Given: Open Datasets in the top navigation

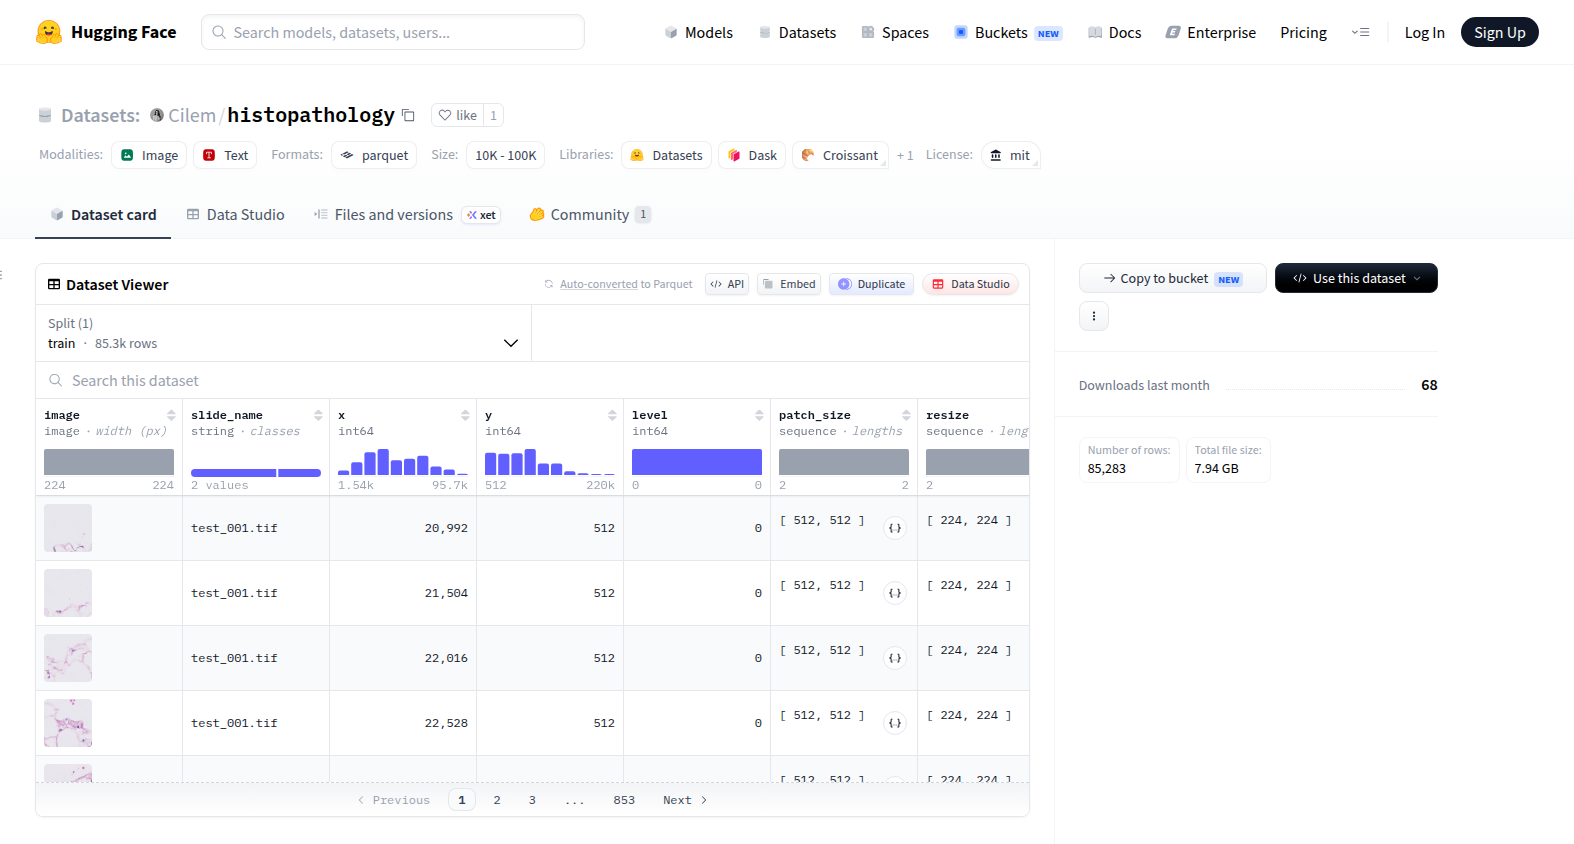Looking at the screenshot, I should pyautogui.click(x=797, y=33).
